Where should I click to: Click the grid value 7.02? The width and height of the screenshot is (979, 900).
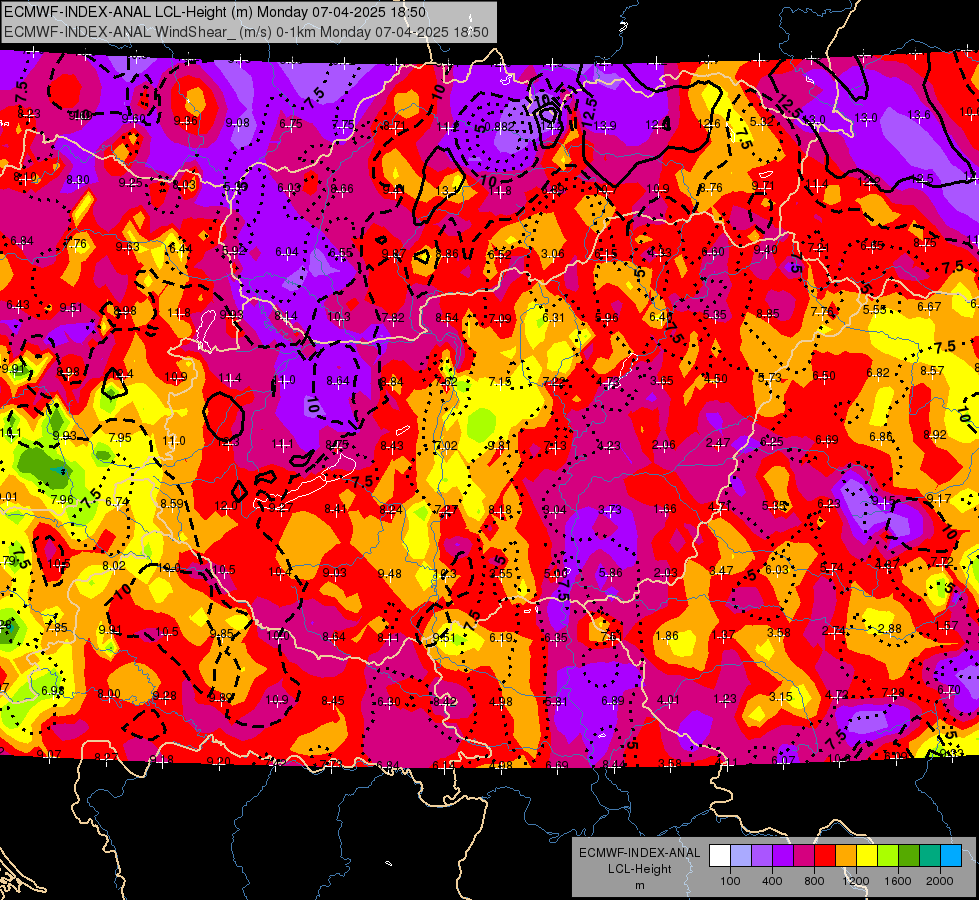click(x=446, y=446)
